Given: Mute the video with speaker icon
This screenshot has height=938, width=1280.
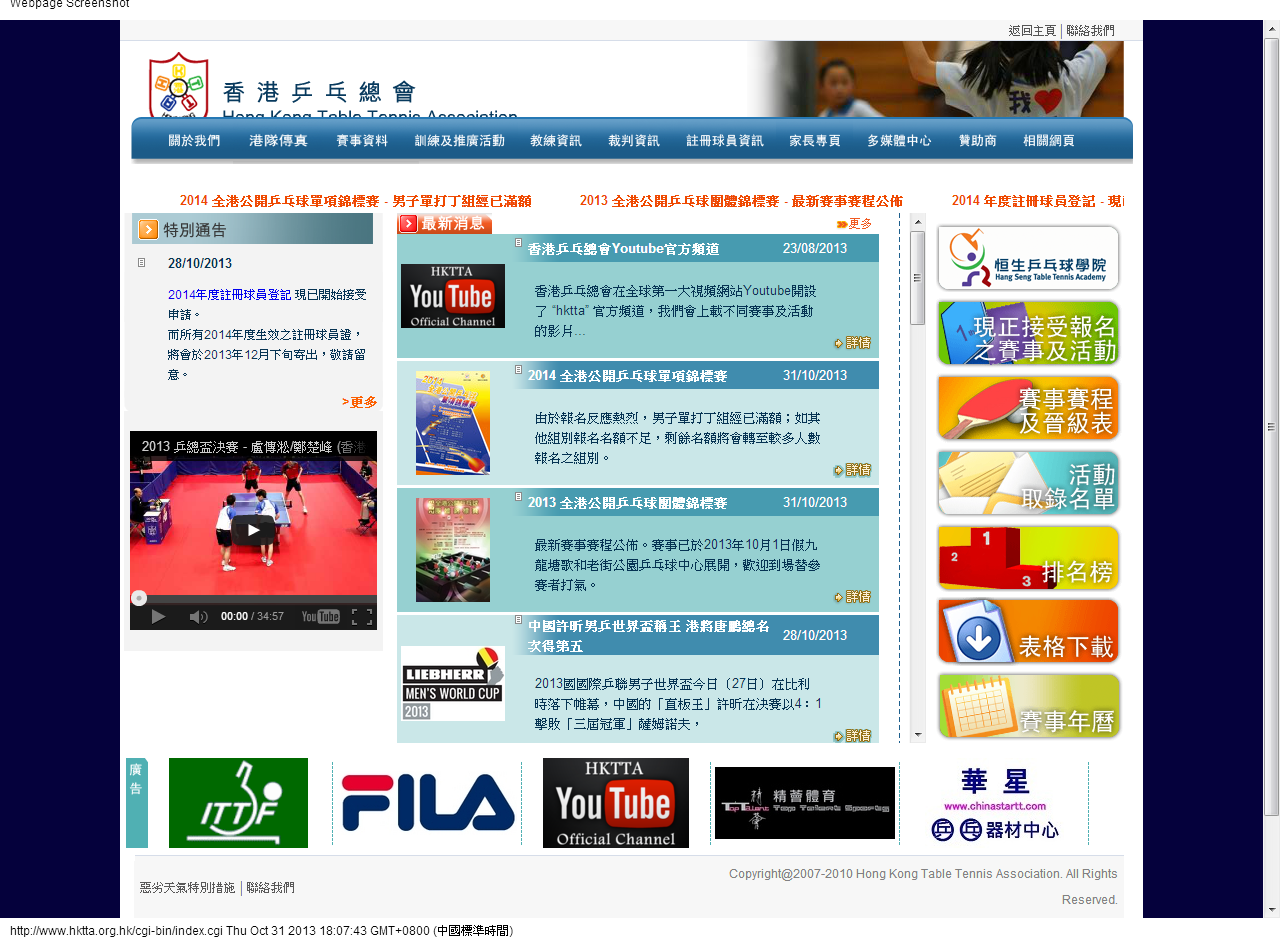Looking at the screenshot, I should [x=198, y=617].
